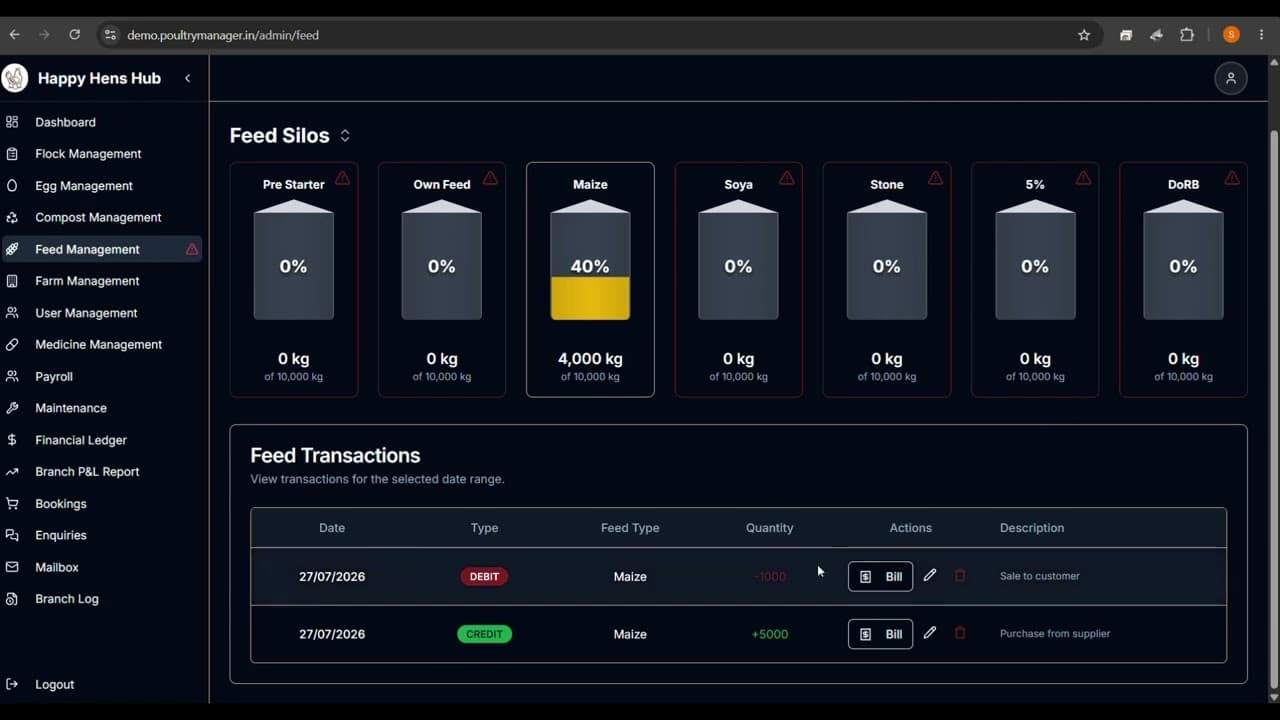Click the Stone silo warning icon
Viewport: 1280px width, 720px height.
(935, 178)
